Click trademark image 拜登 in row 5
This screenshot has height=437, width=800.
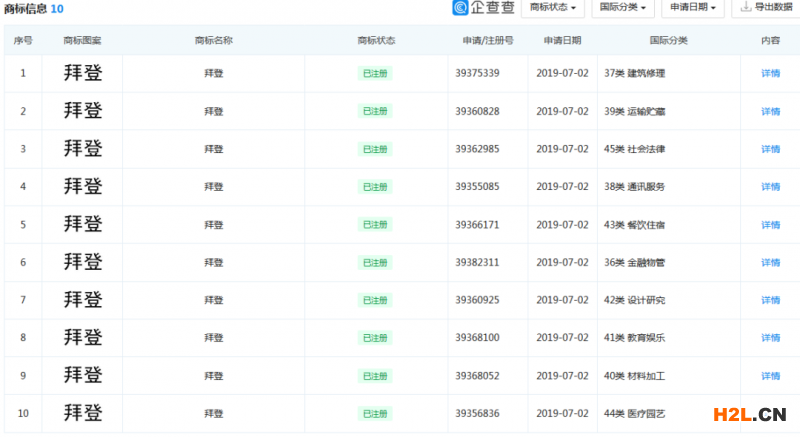tap(83, 224)
